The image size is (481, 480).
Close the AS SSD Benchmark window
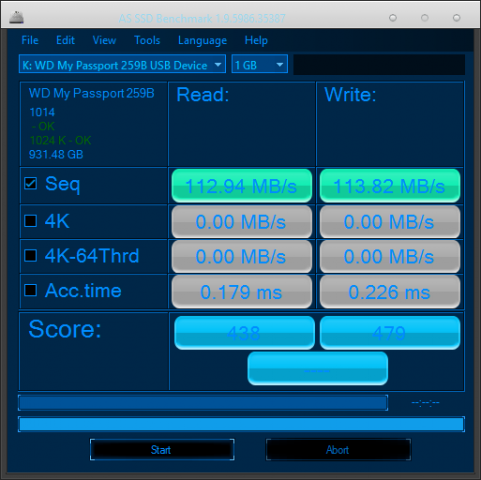[457, 18]
